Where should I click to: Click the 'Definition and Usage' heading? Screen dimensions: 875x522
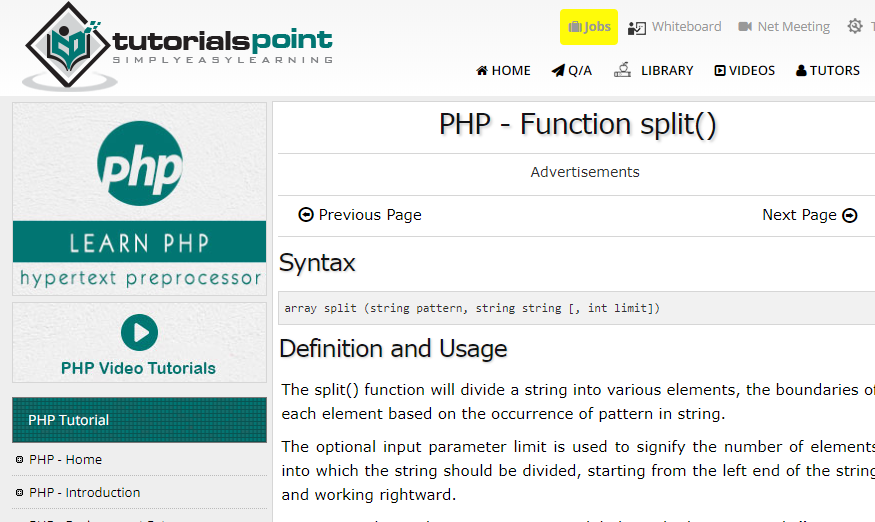point(393,349)
